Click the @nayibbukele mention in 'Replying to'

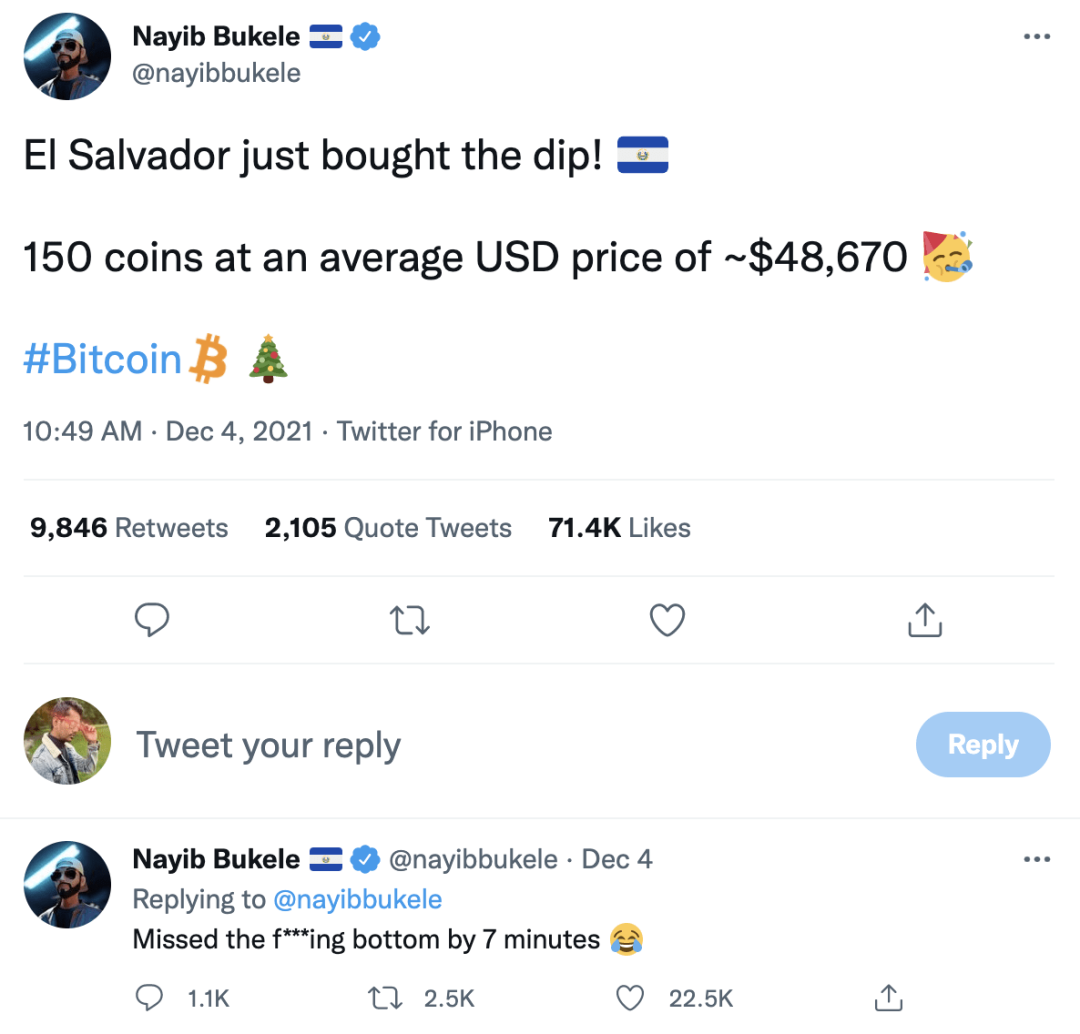click(x=357, y=899)
